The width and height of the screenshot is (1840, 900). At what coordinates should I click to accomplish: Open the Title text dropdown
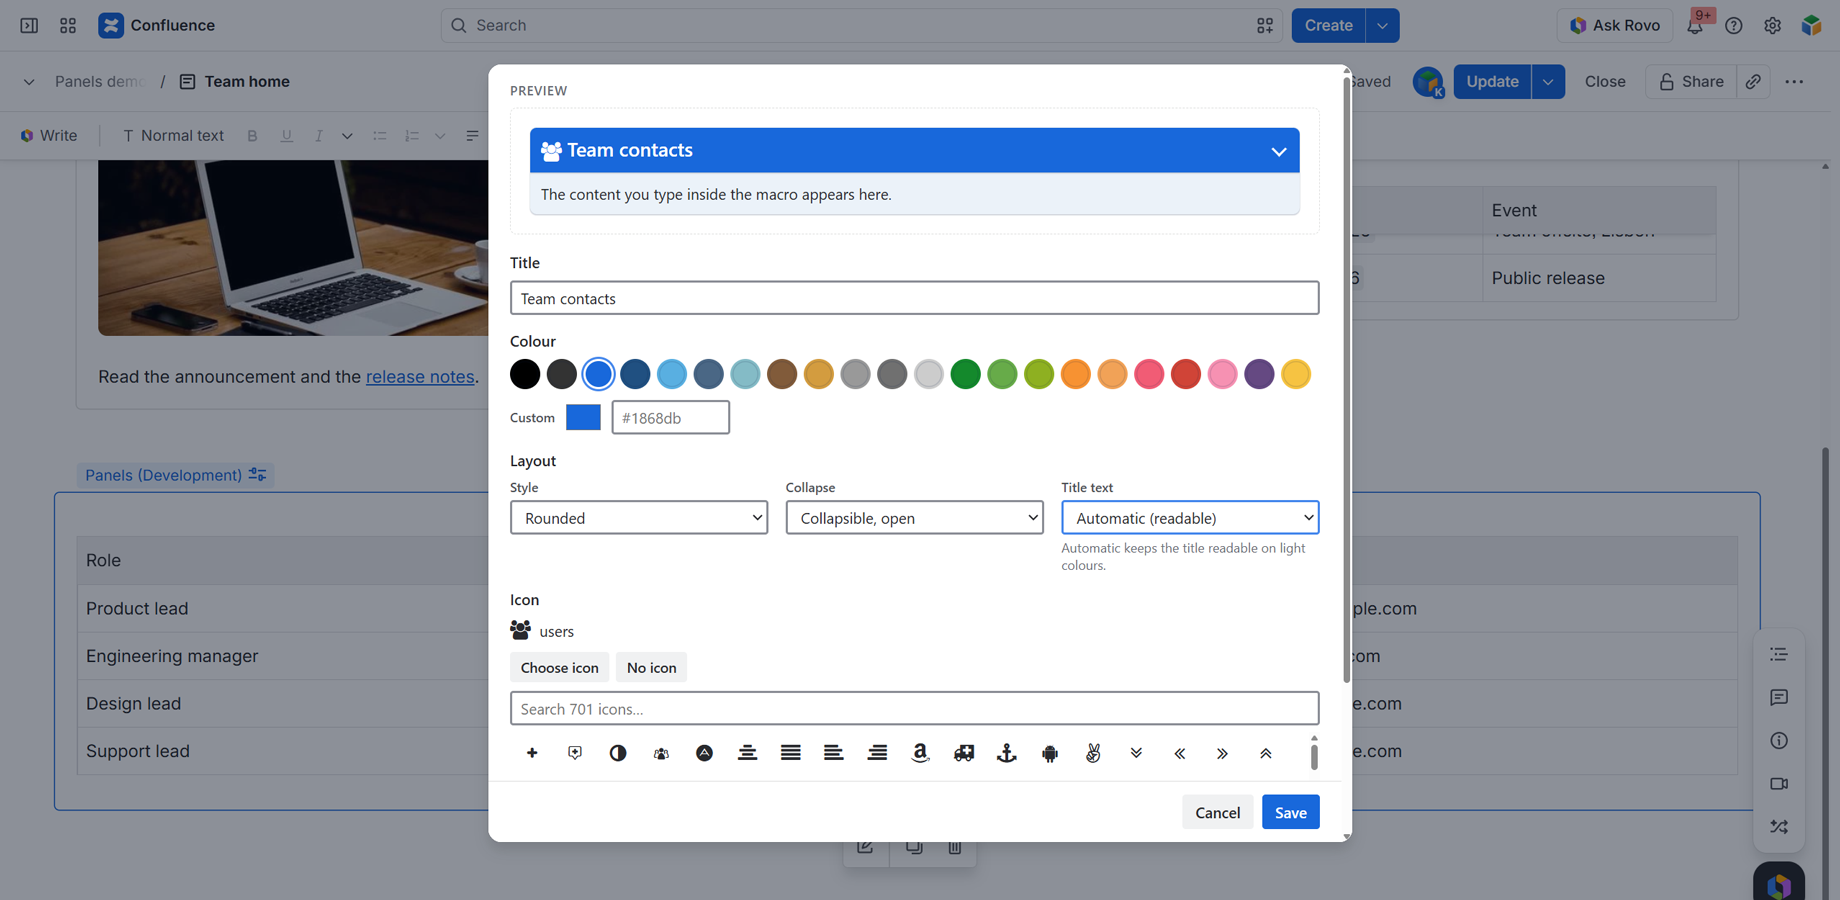[1190, 518]
